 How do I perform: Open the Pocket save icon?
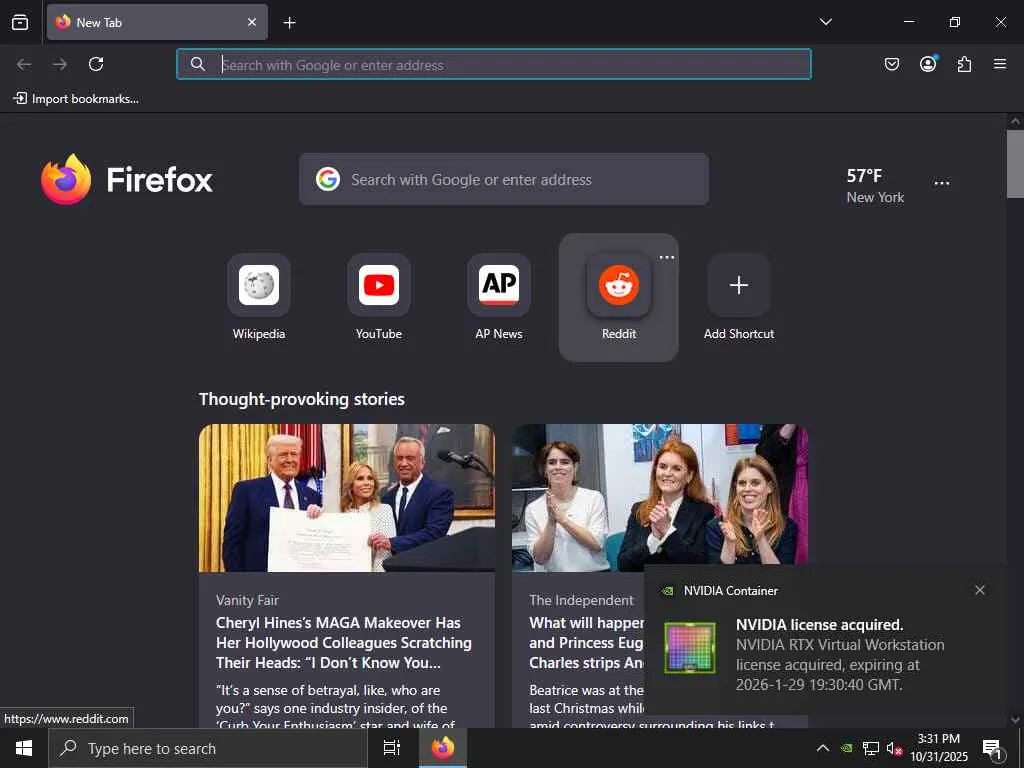(x=891, y=64)
